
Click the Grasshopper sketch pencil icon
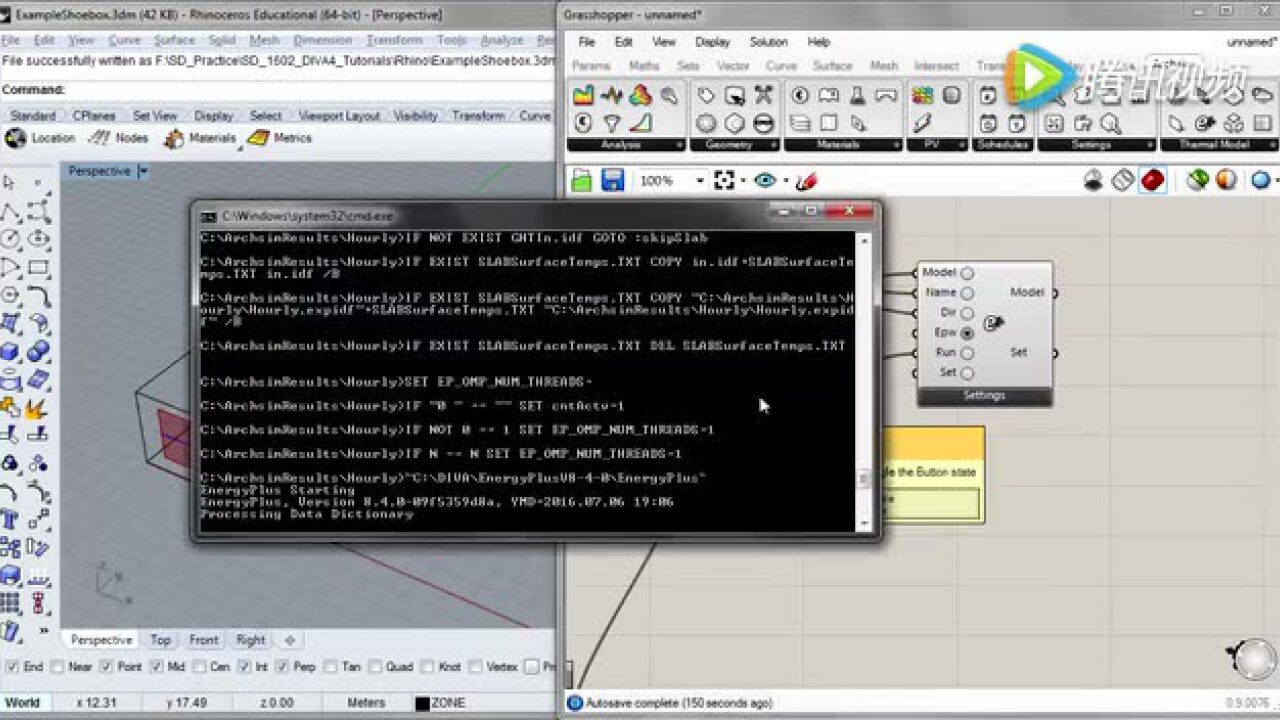point(807,181)
